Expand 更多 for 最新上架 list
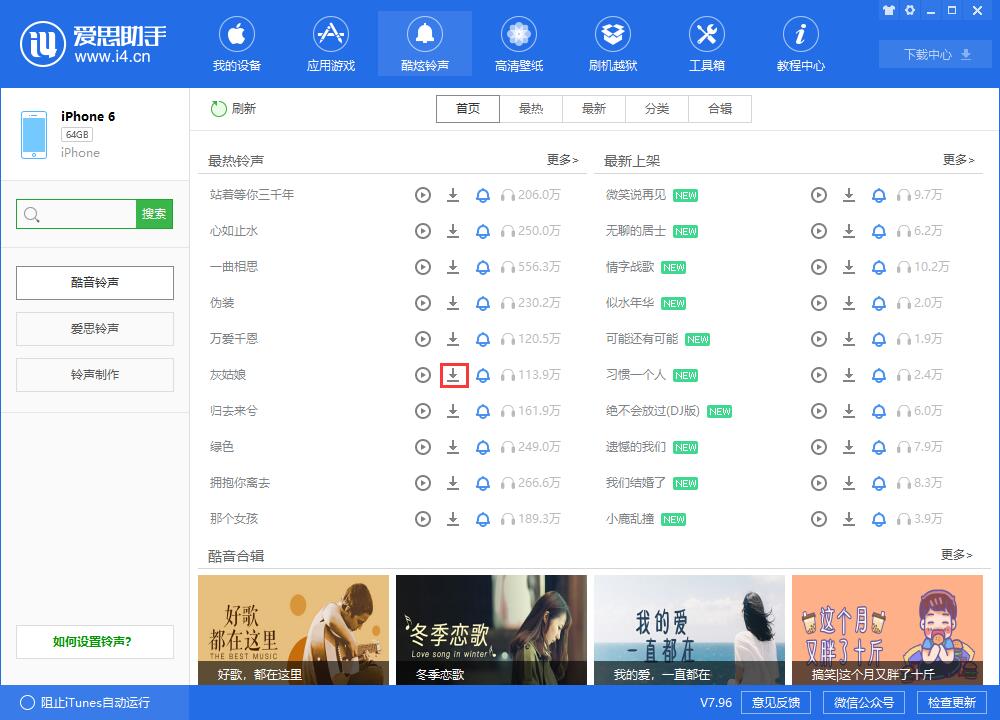The image size is (1000, 720). [956, 159]
